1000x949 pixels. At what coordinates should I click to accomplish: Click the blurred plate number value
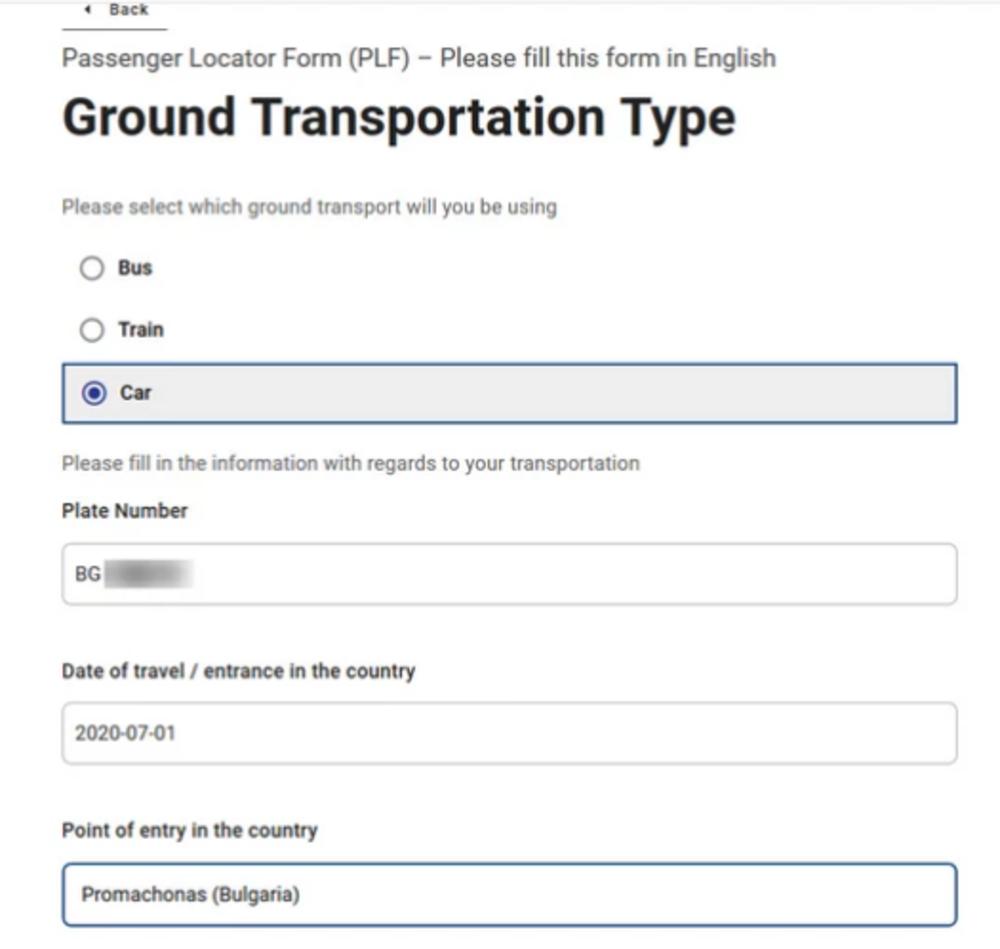pyautogui.click(x=148, y=575)
